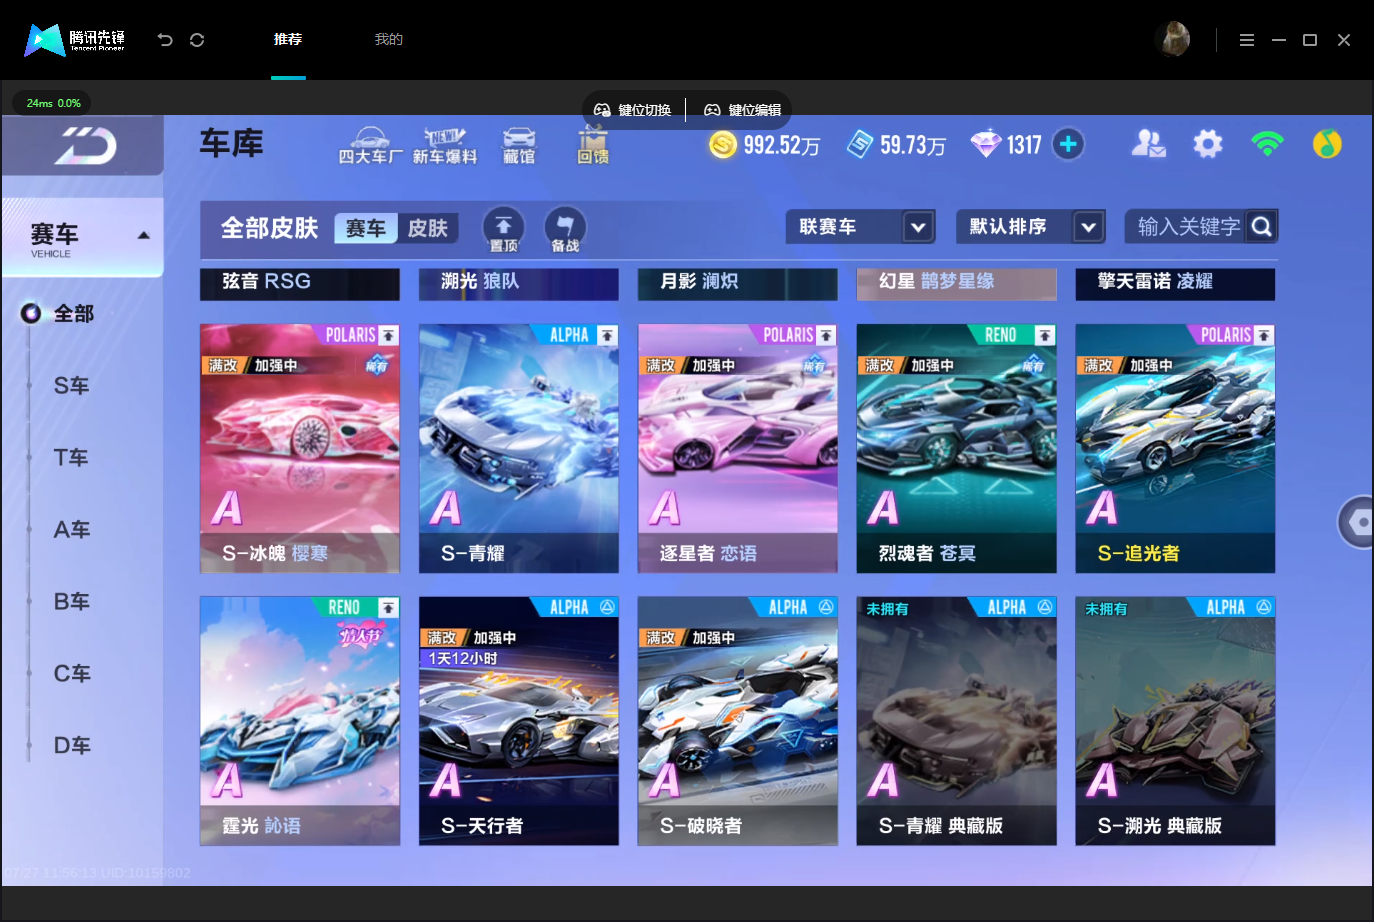
Task: Click the green Wi-Fi signal icon
Action: (1267, 145)
